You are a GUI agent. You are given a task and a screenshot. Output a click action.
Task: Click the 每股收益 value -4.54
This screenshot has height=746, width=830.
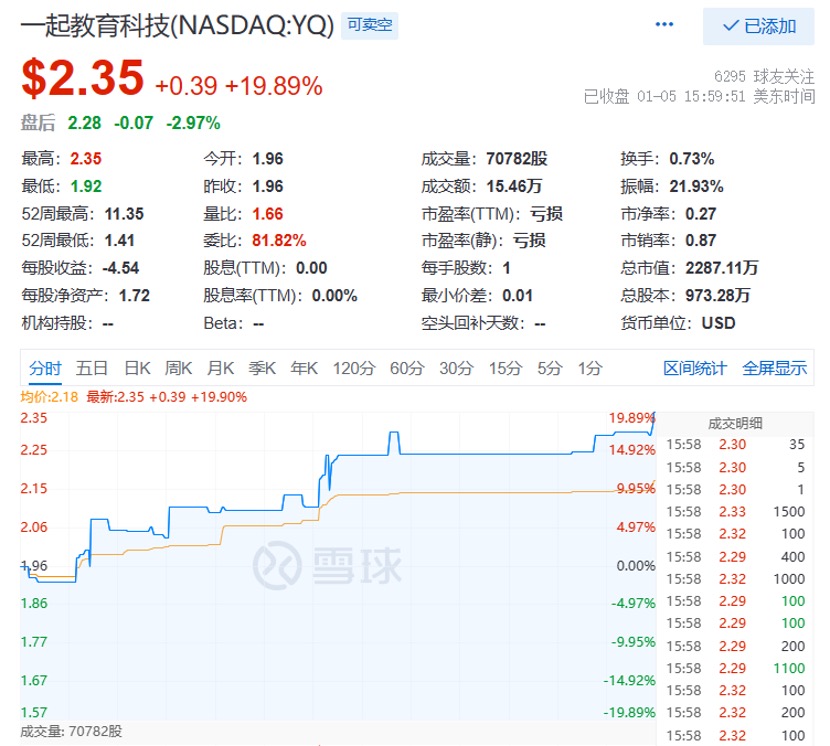tap(121, 268)
